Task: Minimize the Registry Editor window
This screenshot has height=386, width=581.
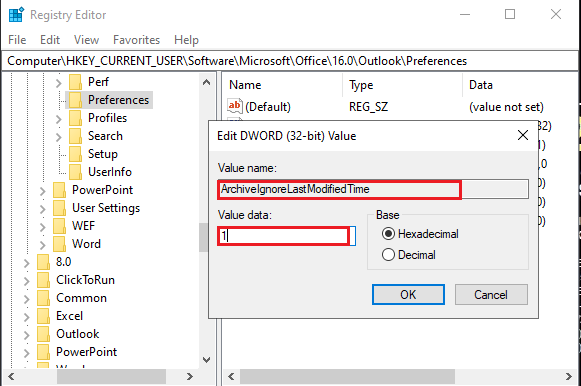Action: coord(465,14)
